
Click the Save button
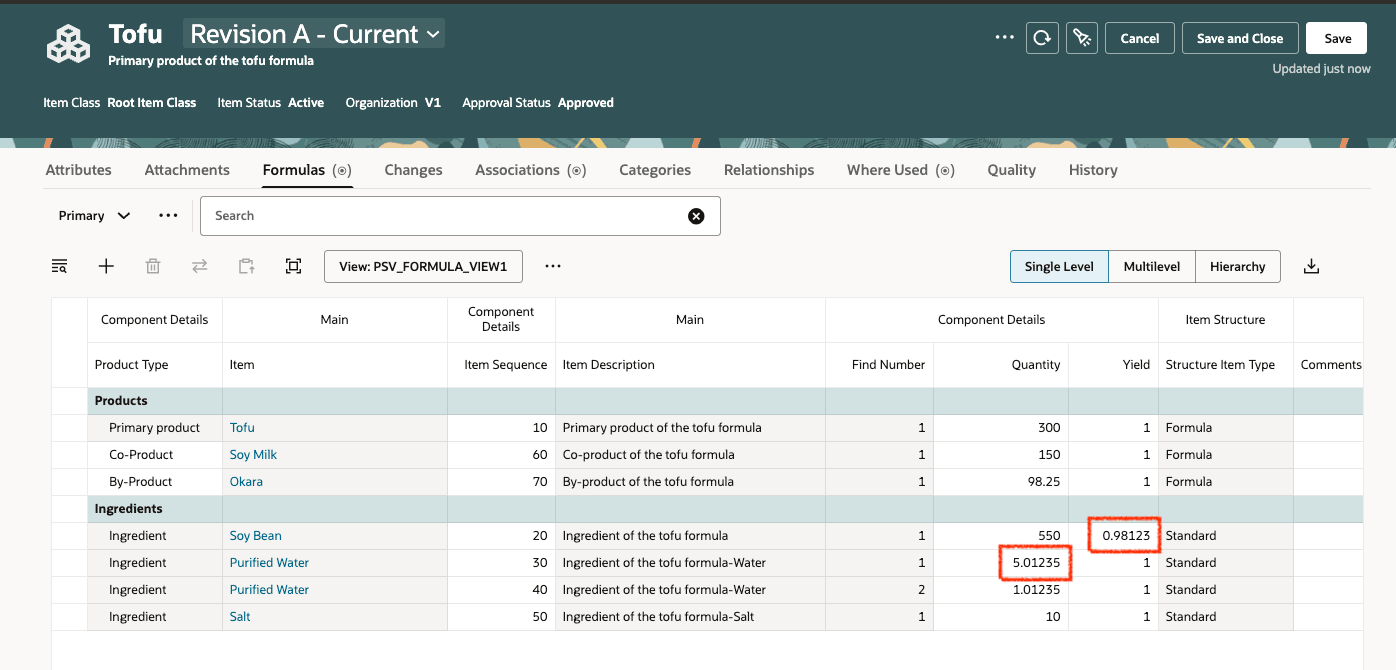pos(1338,38)
